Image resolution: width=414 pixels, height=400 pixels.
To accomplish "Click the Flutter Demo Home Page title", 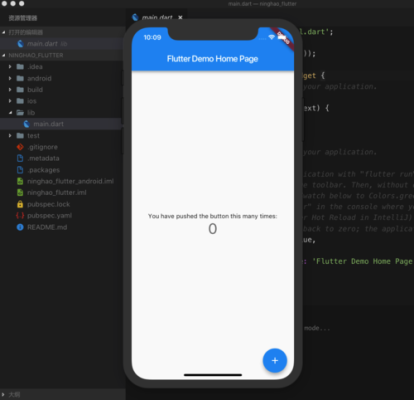I will click(212, 59).
